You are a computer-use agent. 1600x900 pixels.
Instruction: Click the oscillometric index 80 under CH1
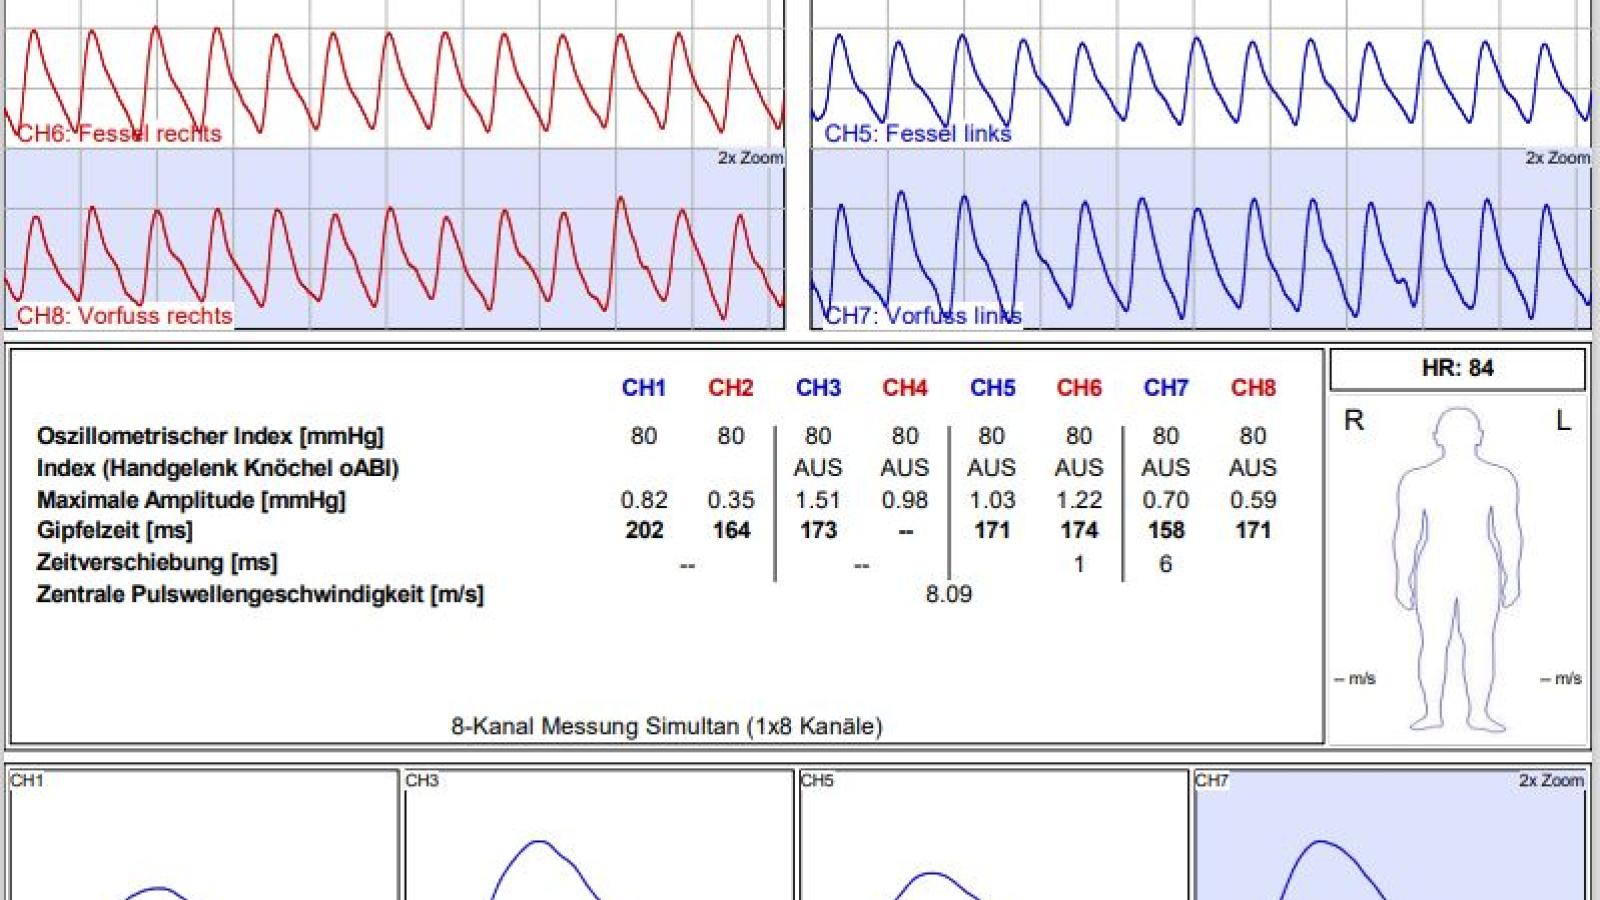point(644,436)
